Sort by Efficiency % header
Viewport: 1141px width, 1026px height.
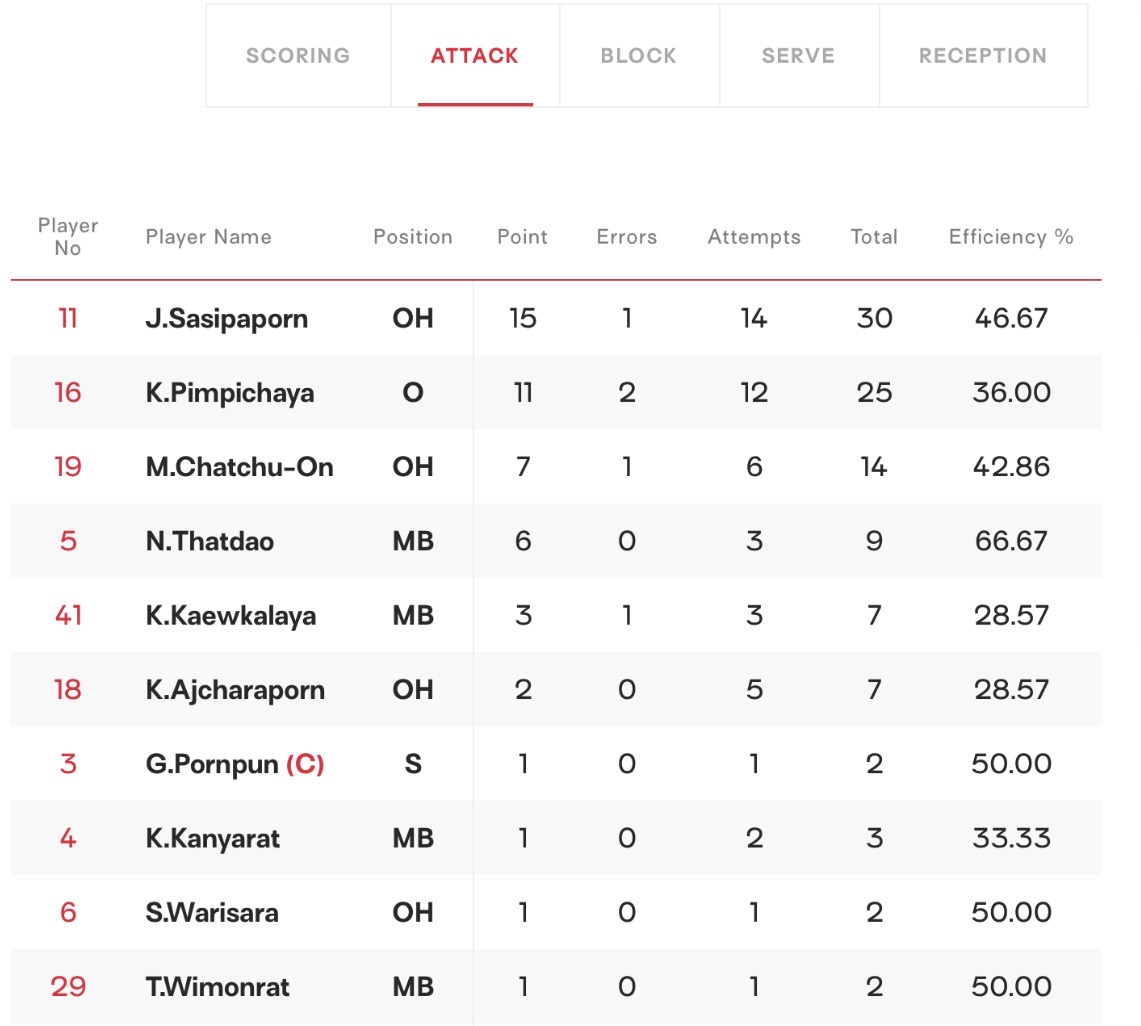pos(1011,236)
